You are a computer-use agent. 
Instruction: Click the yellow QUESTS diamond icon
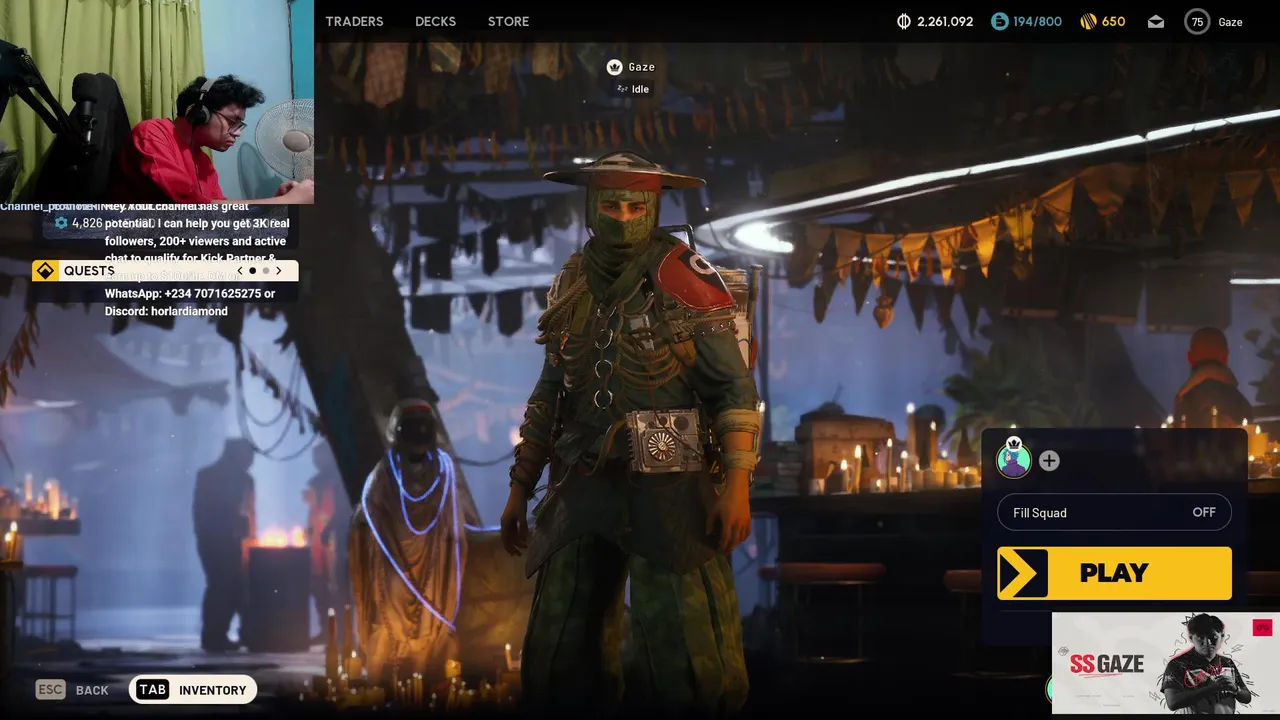pos(44,271)
